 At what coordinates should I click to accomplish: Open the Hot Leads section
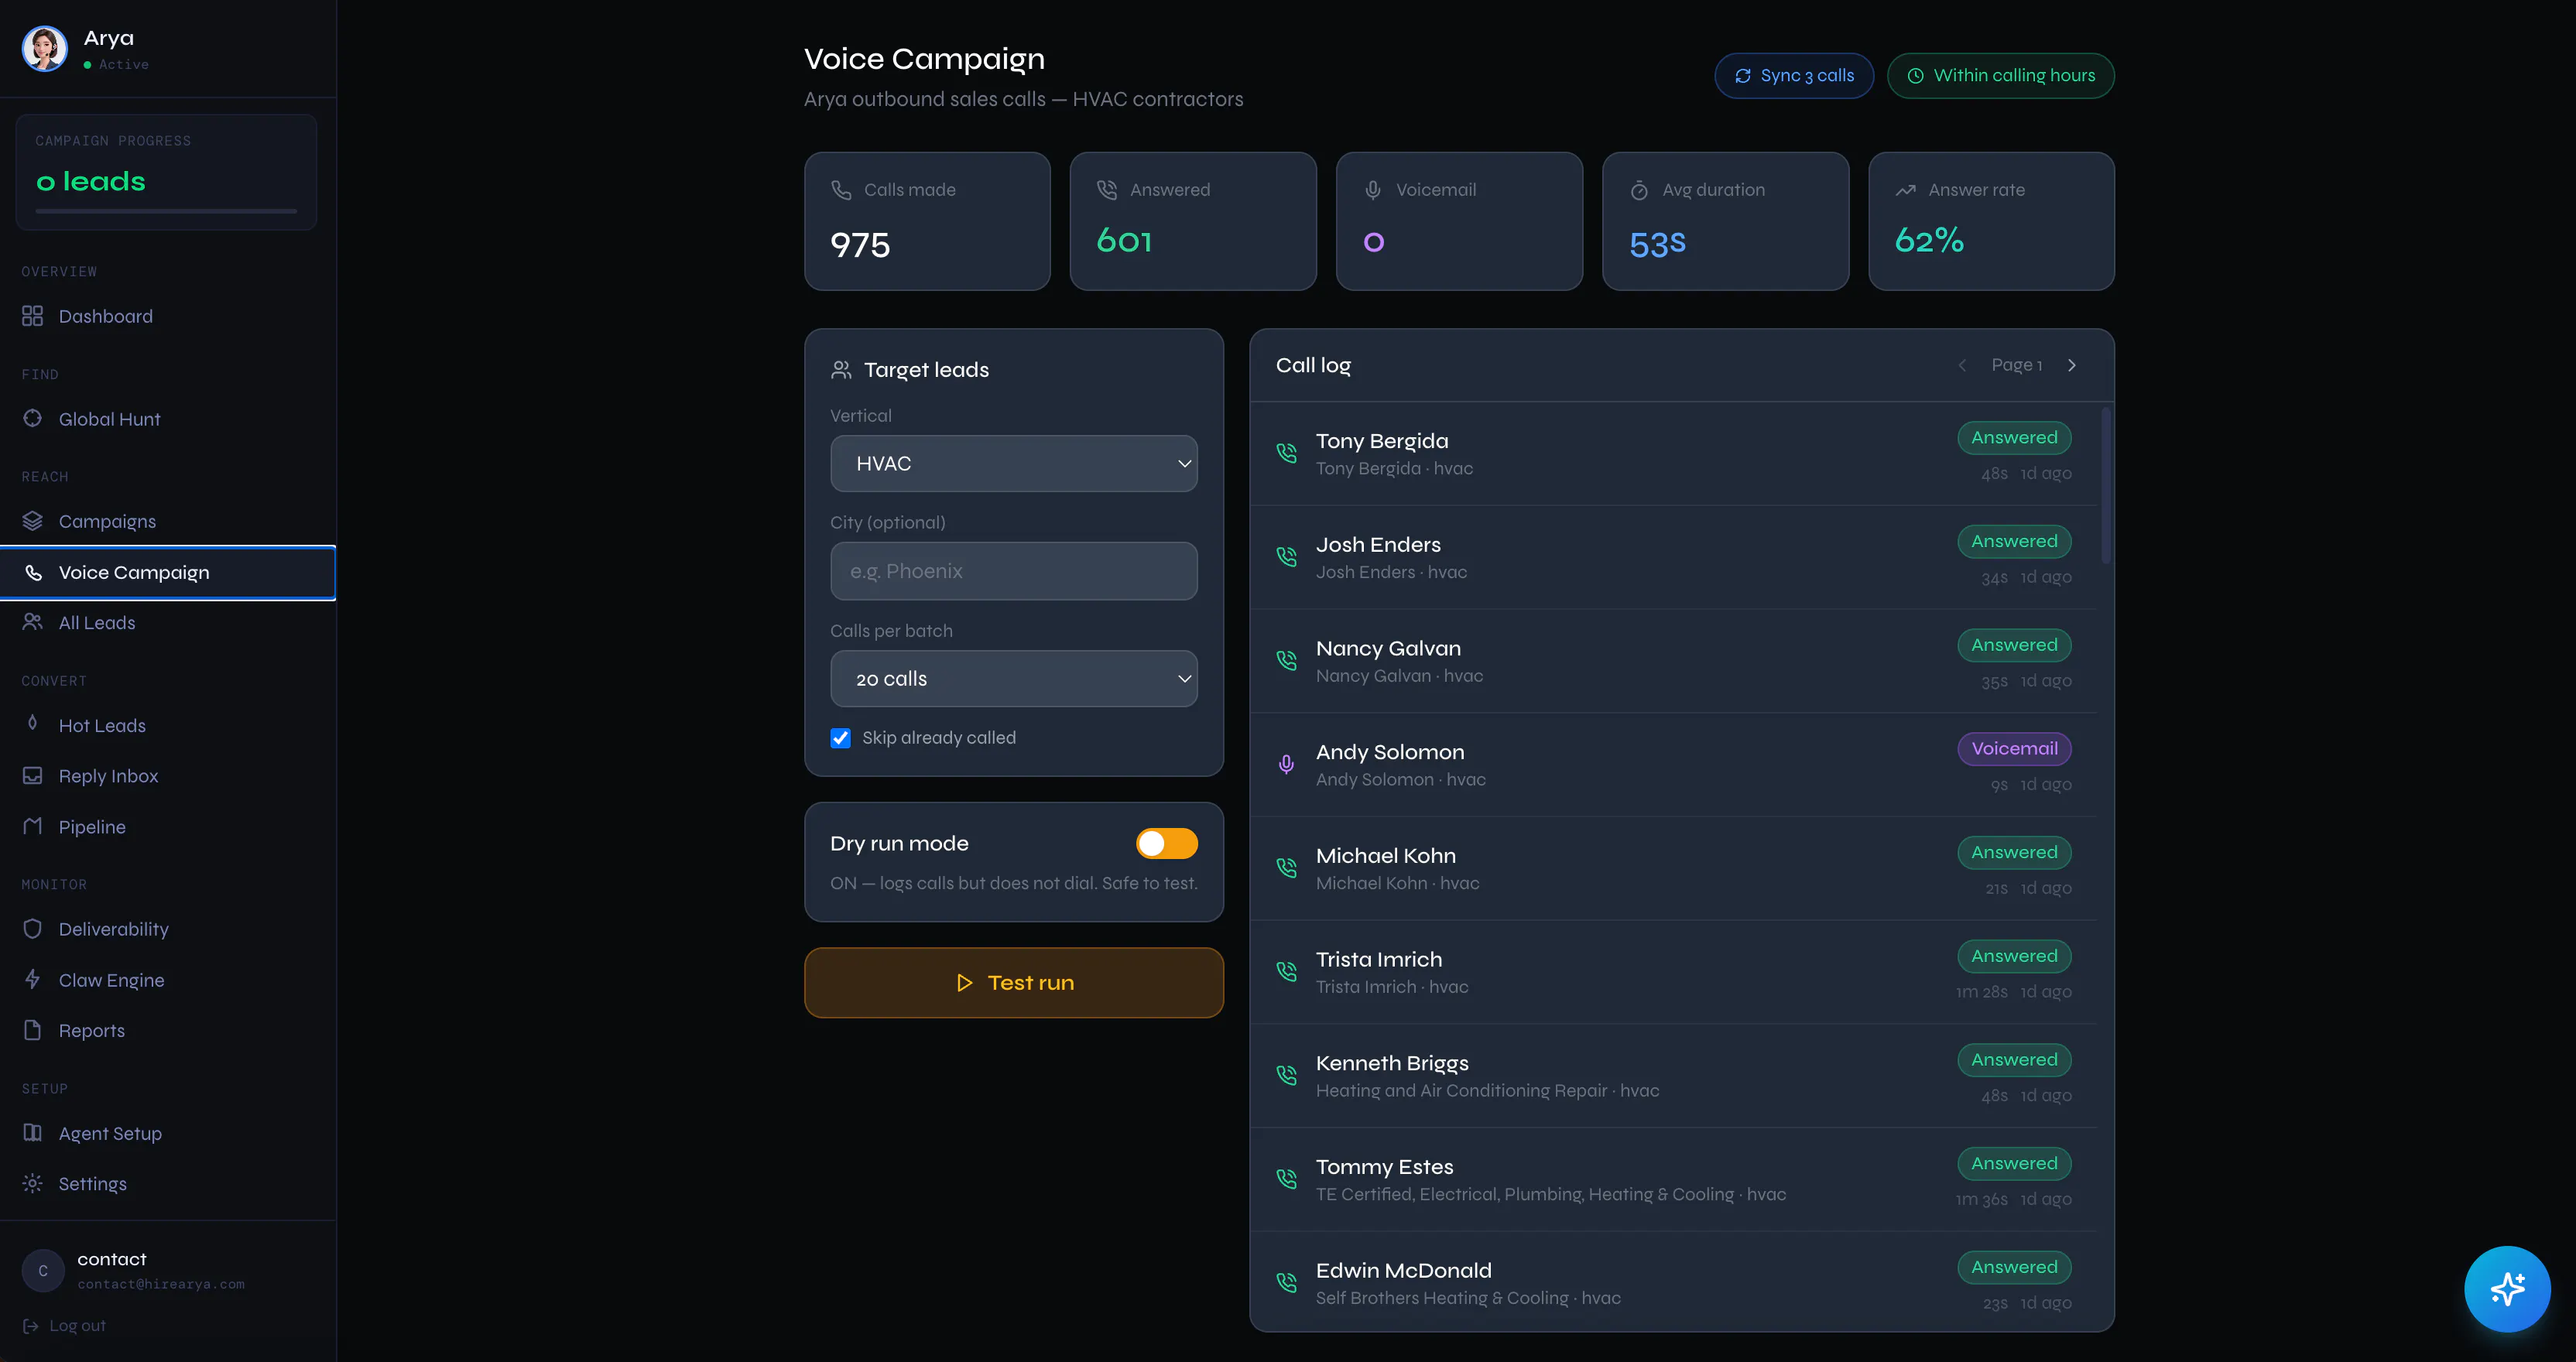click(168, 725)
